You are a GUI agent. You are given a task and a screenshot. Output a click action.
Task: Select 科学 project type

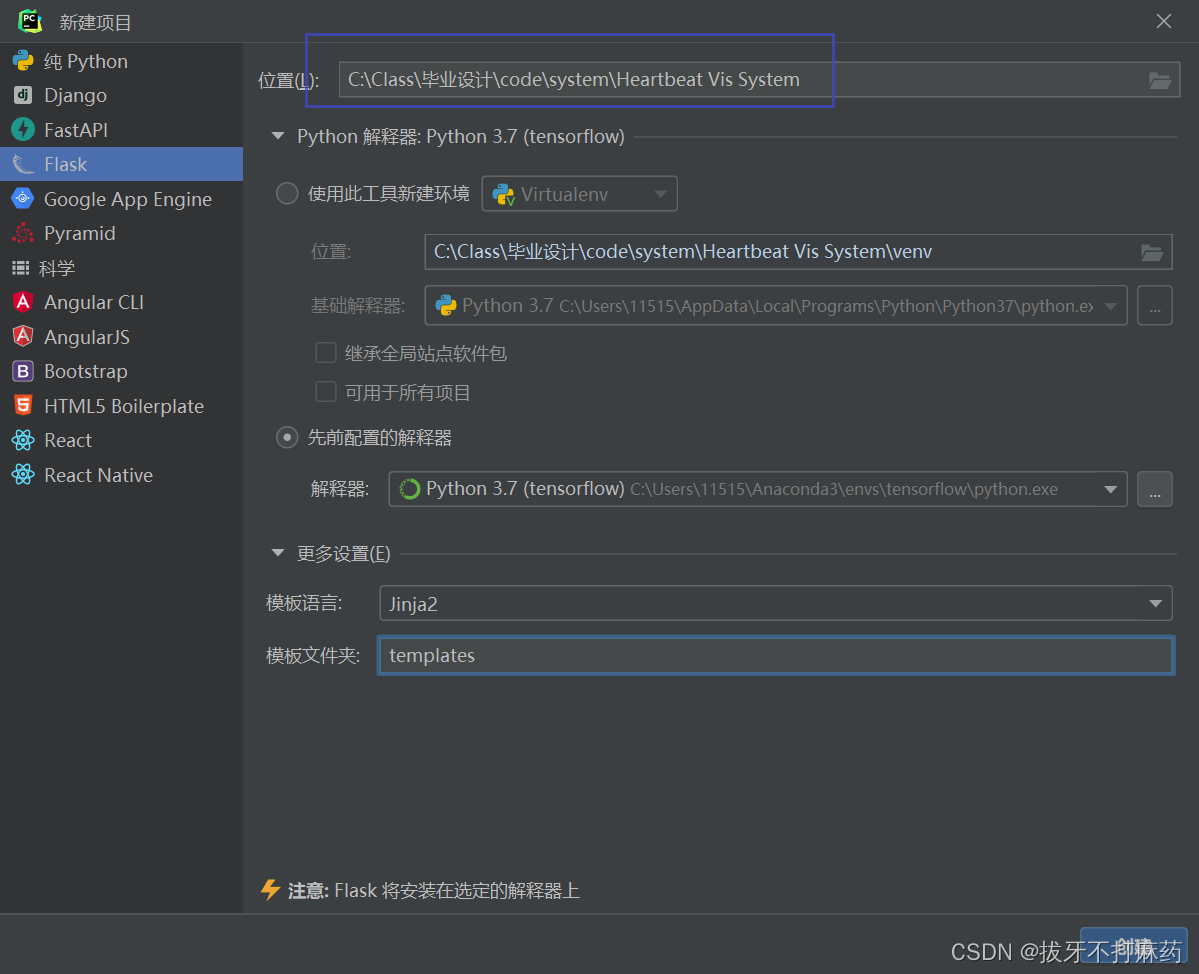pos(122,268)
